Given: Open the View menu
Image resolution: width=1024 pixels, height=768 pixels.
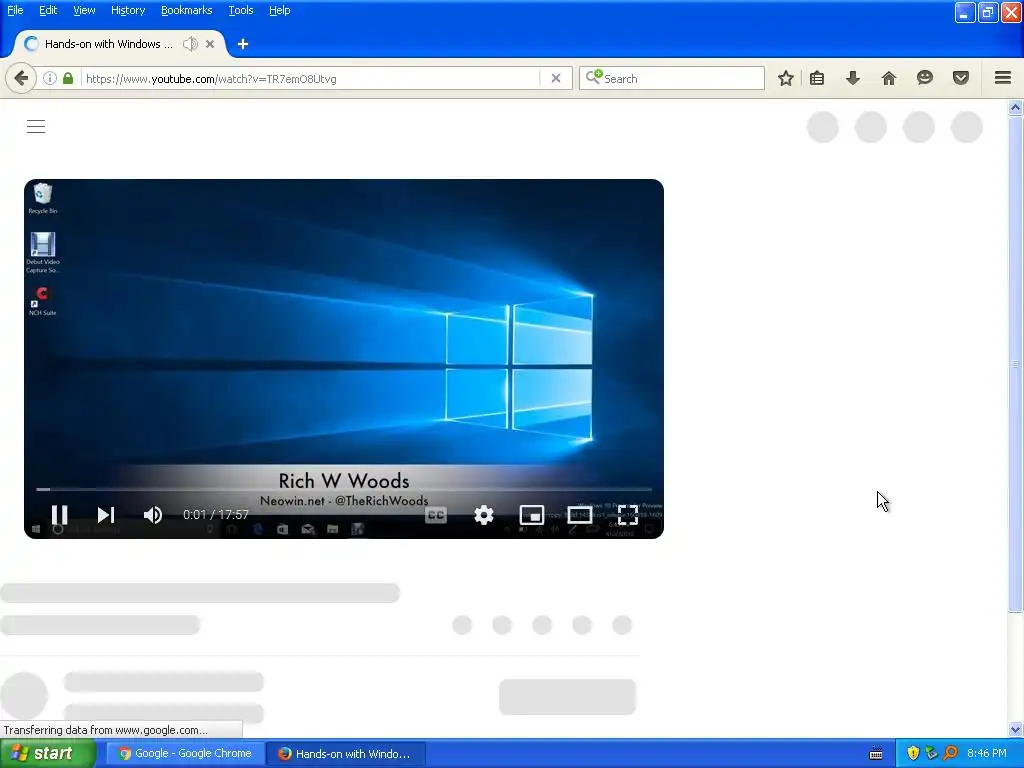Looking at the screenshot, I should tap(84, 10).
